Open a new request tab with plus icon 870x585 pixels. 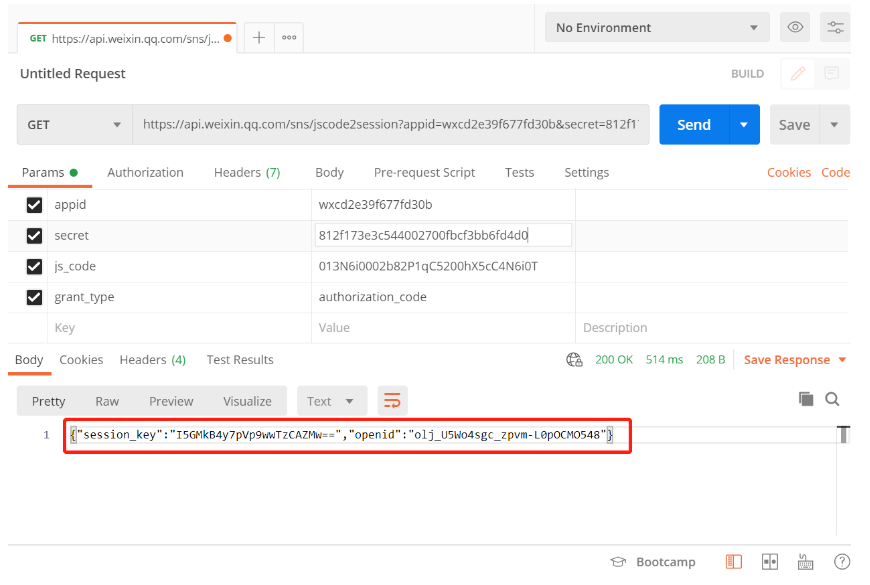pos(259,38)
